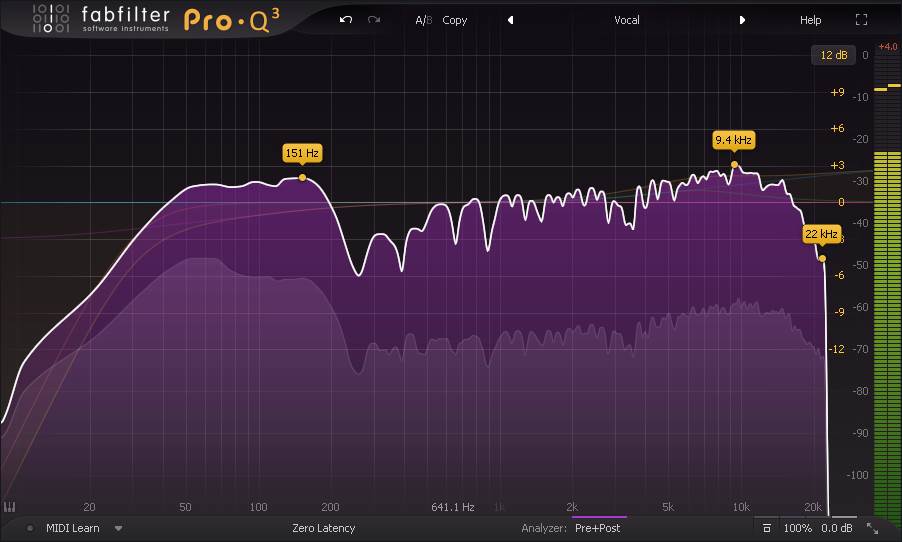Image resolution: width=902 pixels, height=542 pixels.
Task: Click the resize icon in bottom-right corner
Action: point(872,528)
